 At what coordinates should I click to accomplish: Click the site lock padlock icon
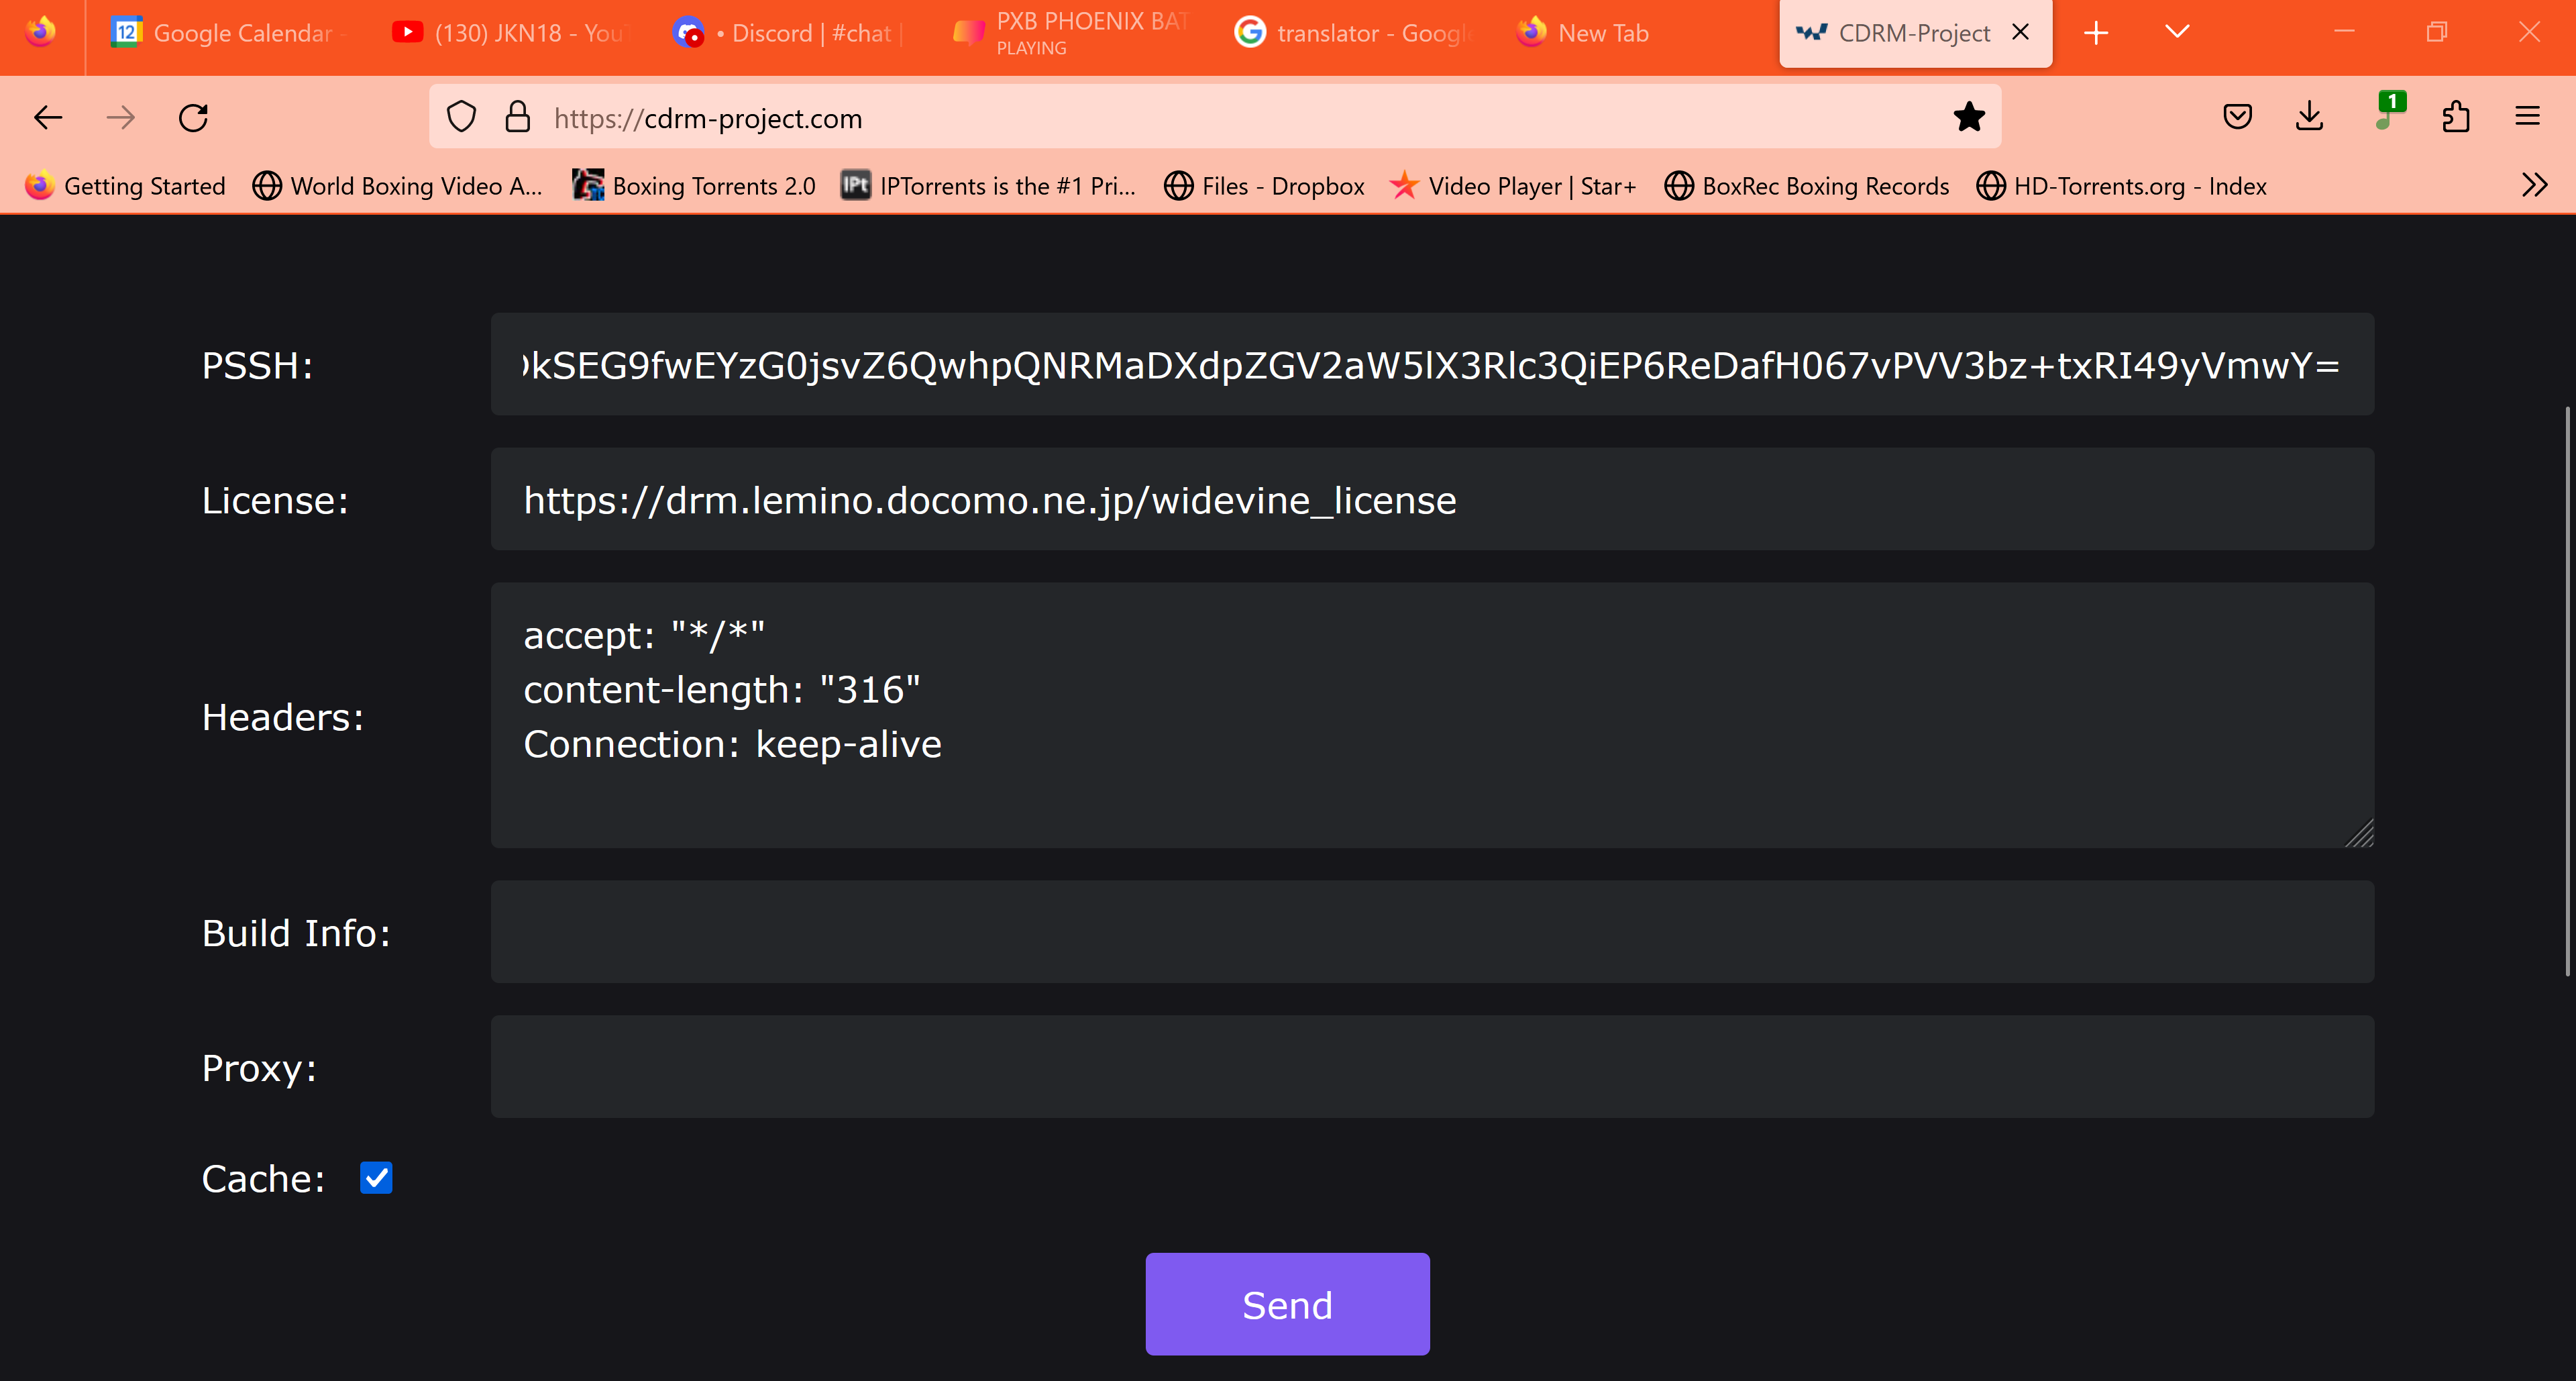(x=517, y=118)
